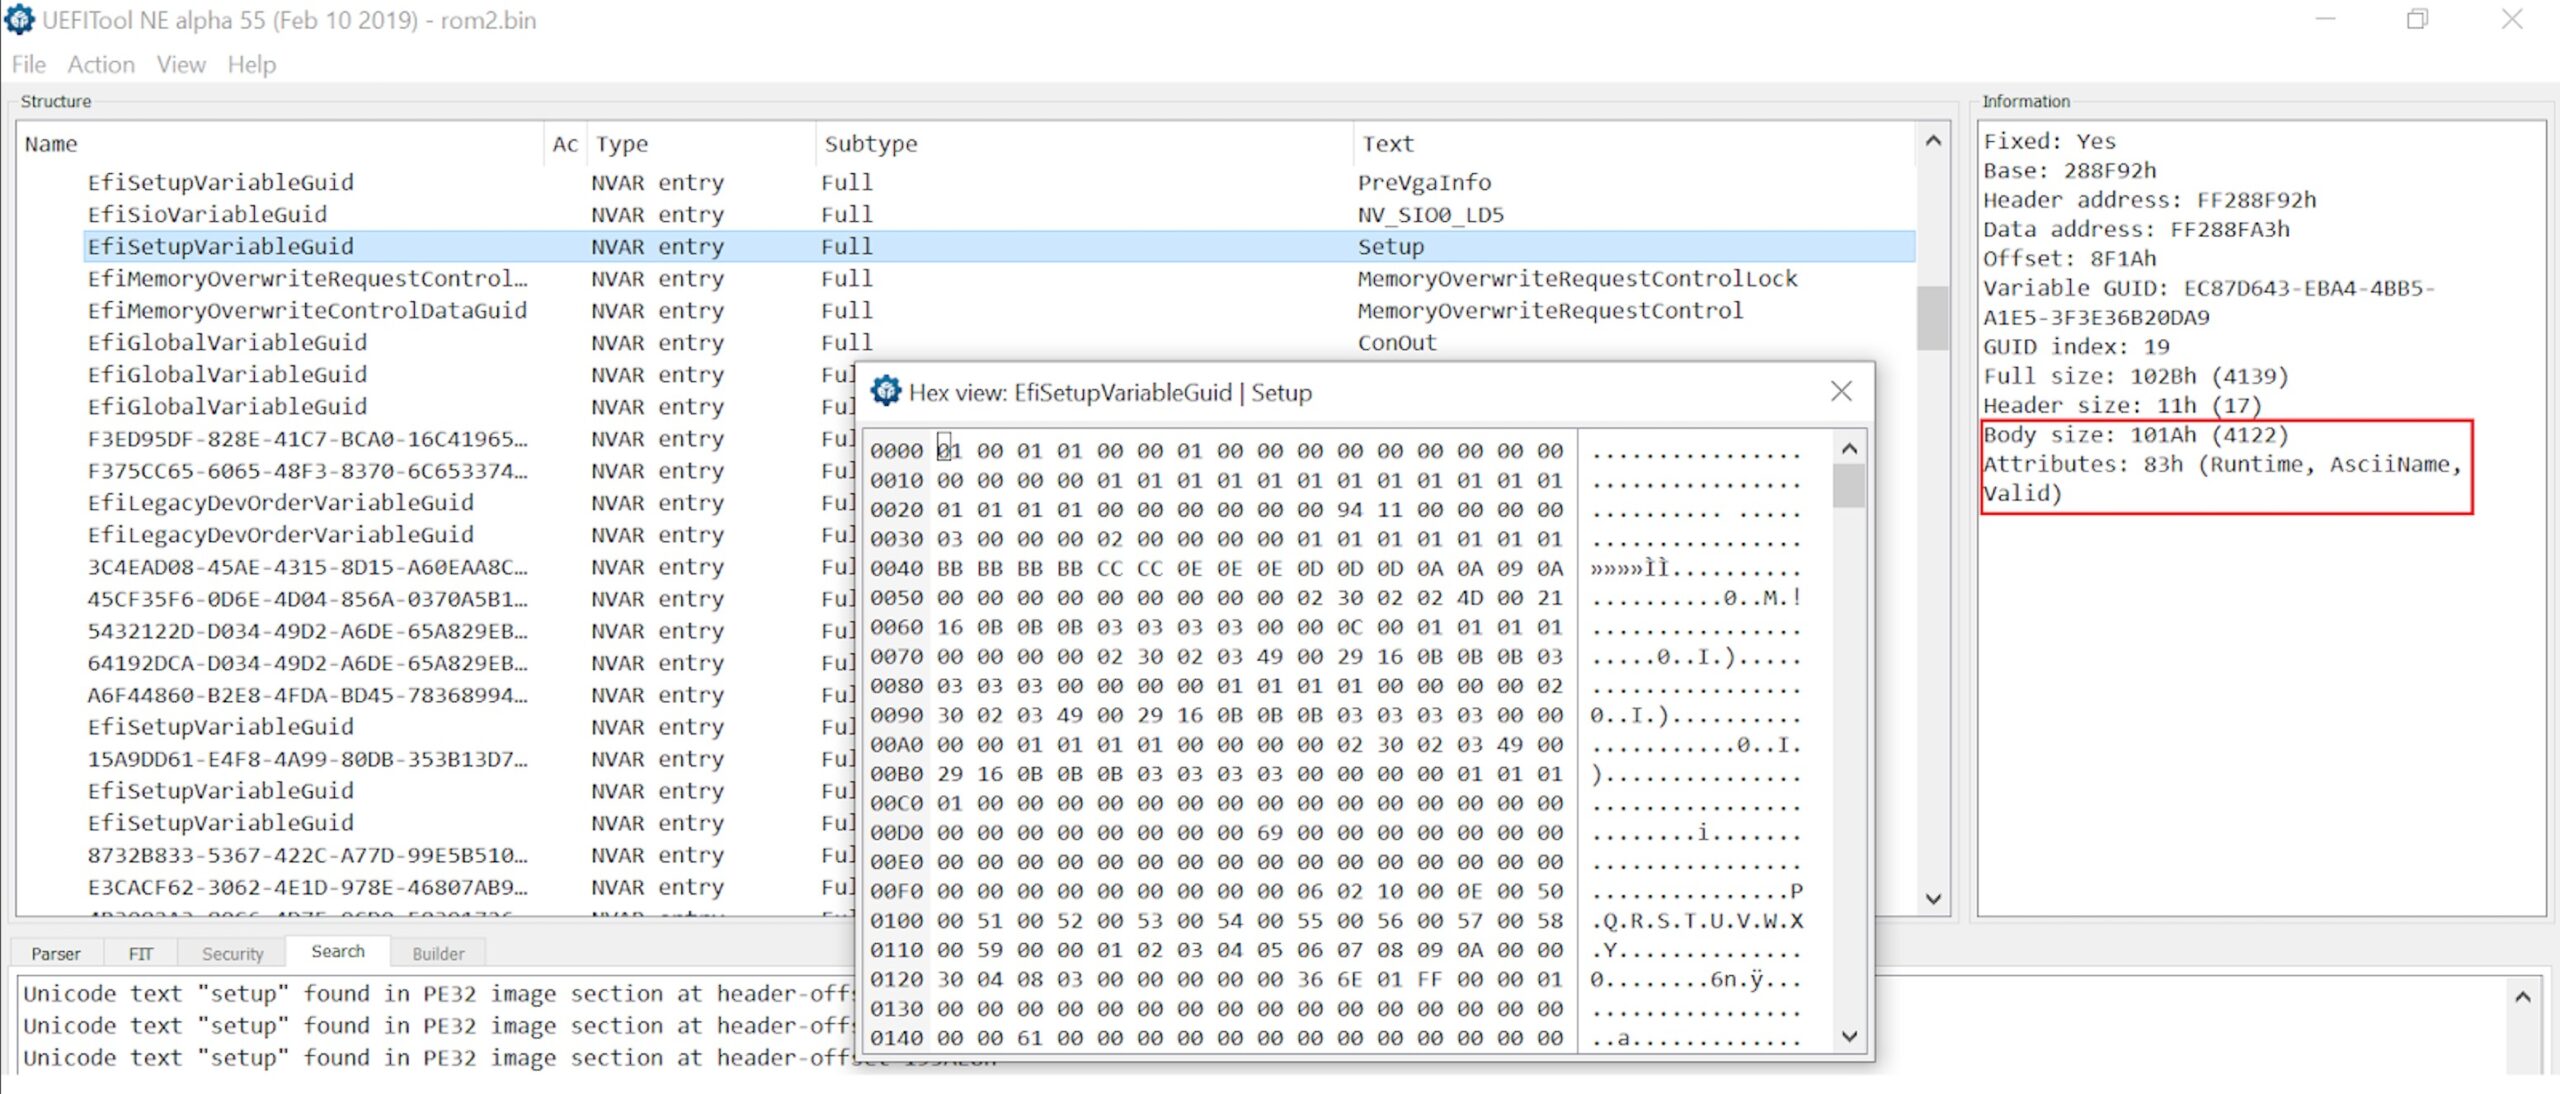Open the View menu

[180, 64]
